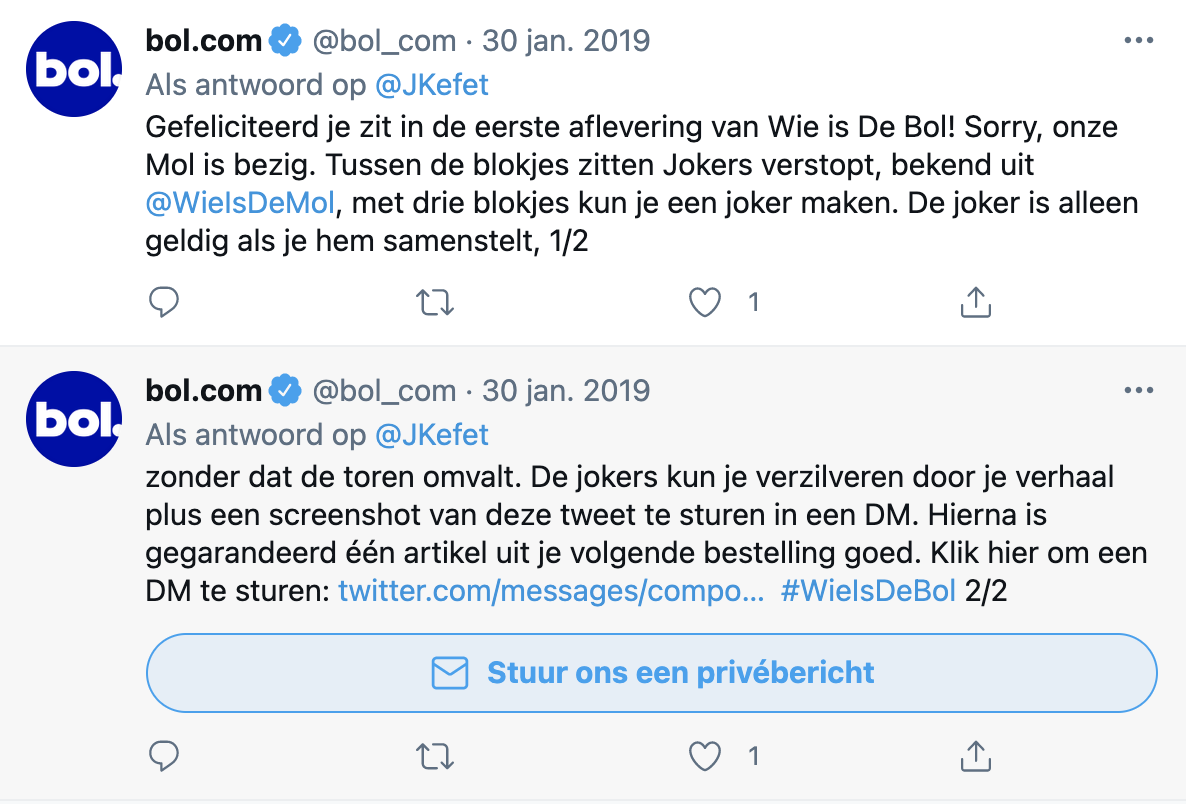Open @JKefet profile from second tweet
Image resolution: width=1186 pixels, height=804 pixels.
[x=431, y=435]
